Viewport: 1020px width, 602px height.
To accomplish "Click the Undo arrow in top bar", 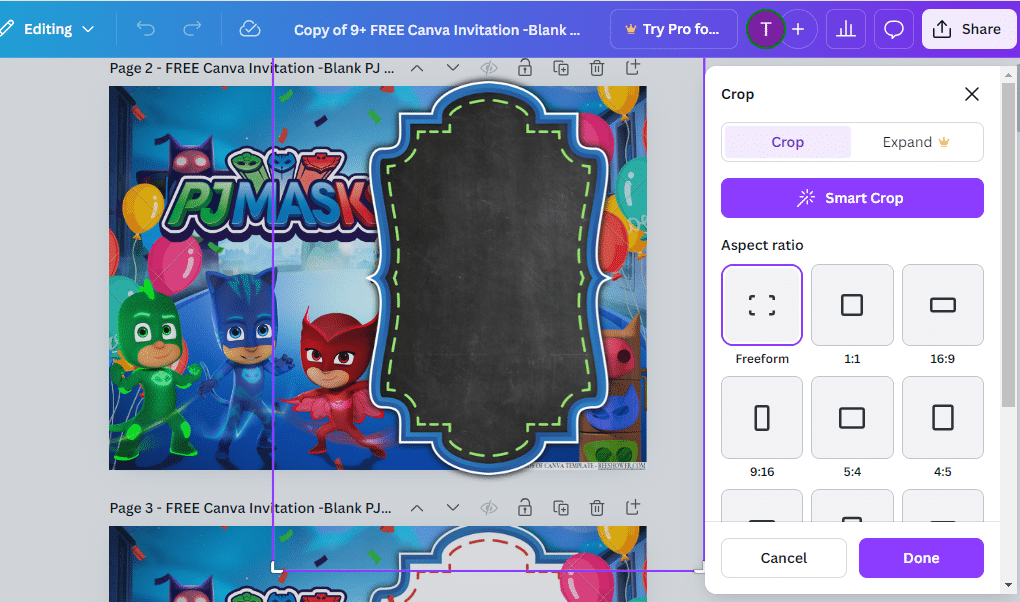I will (x=146, y=29).
